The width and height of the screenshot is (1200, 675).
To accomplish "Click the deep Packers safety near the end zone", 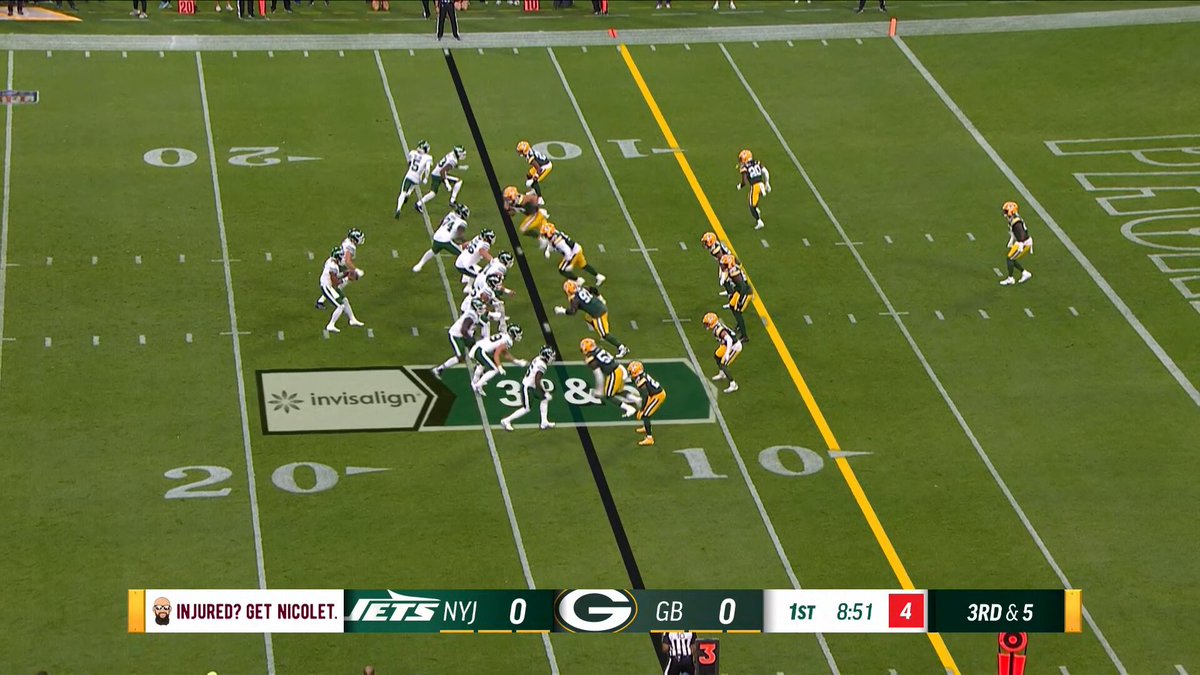I will pos(1016,243).
